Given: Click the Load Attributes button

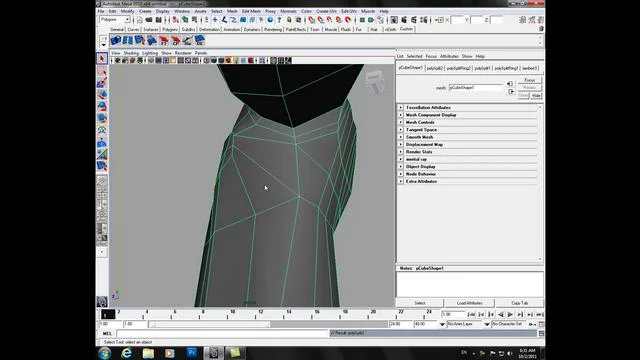Looking at the screenshot, I should [x=469, y=303].
